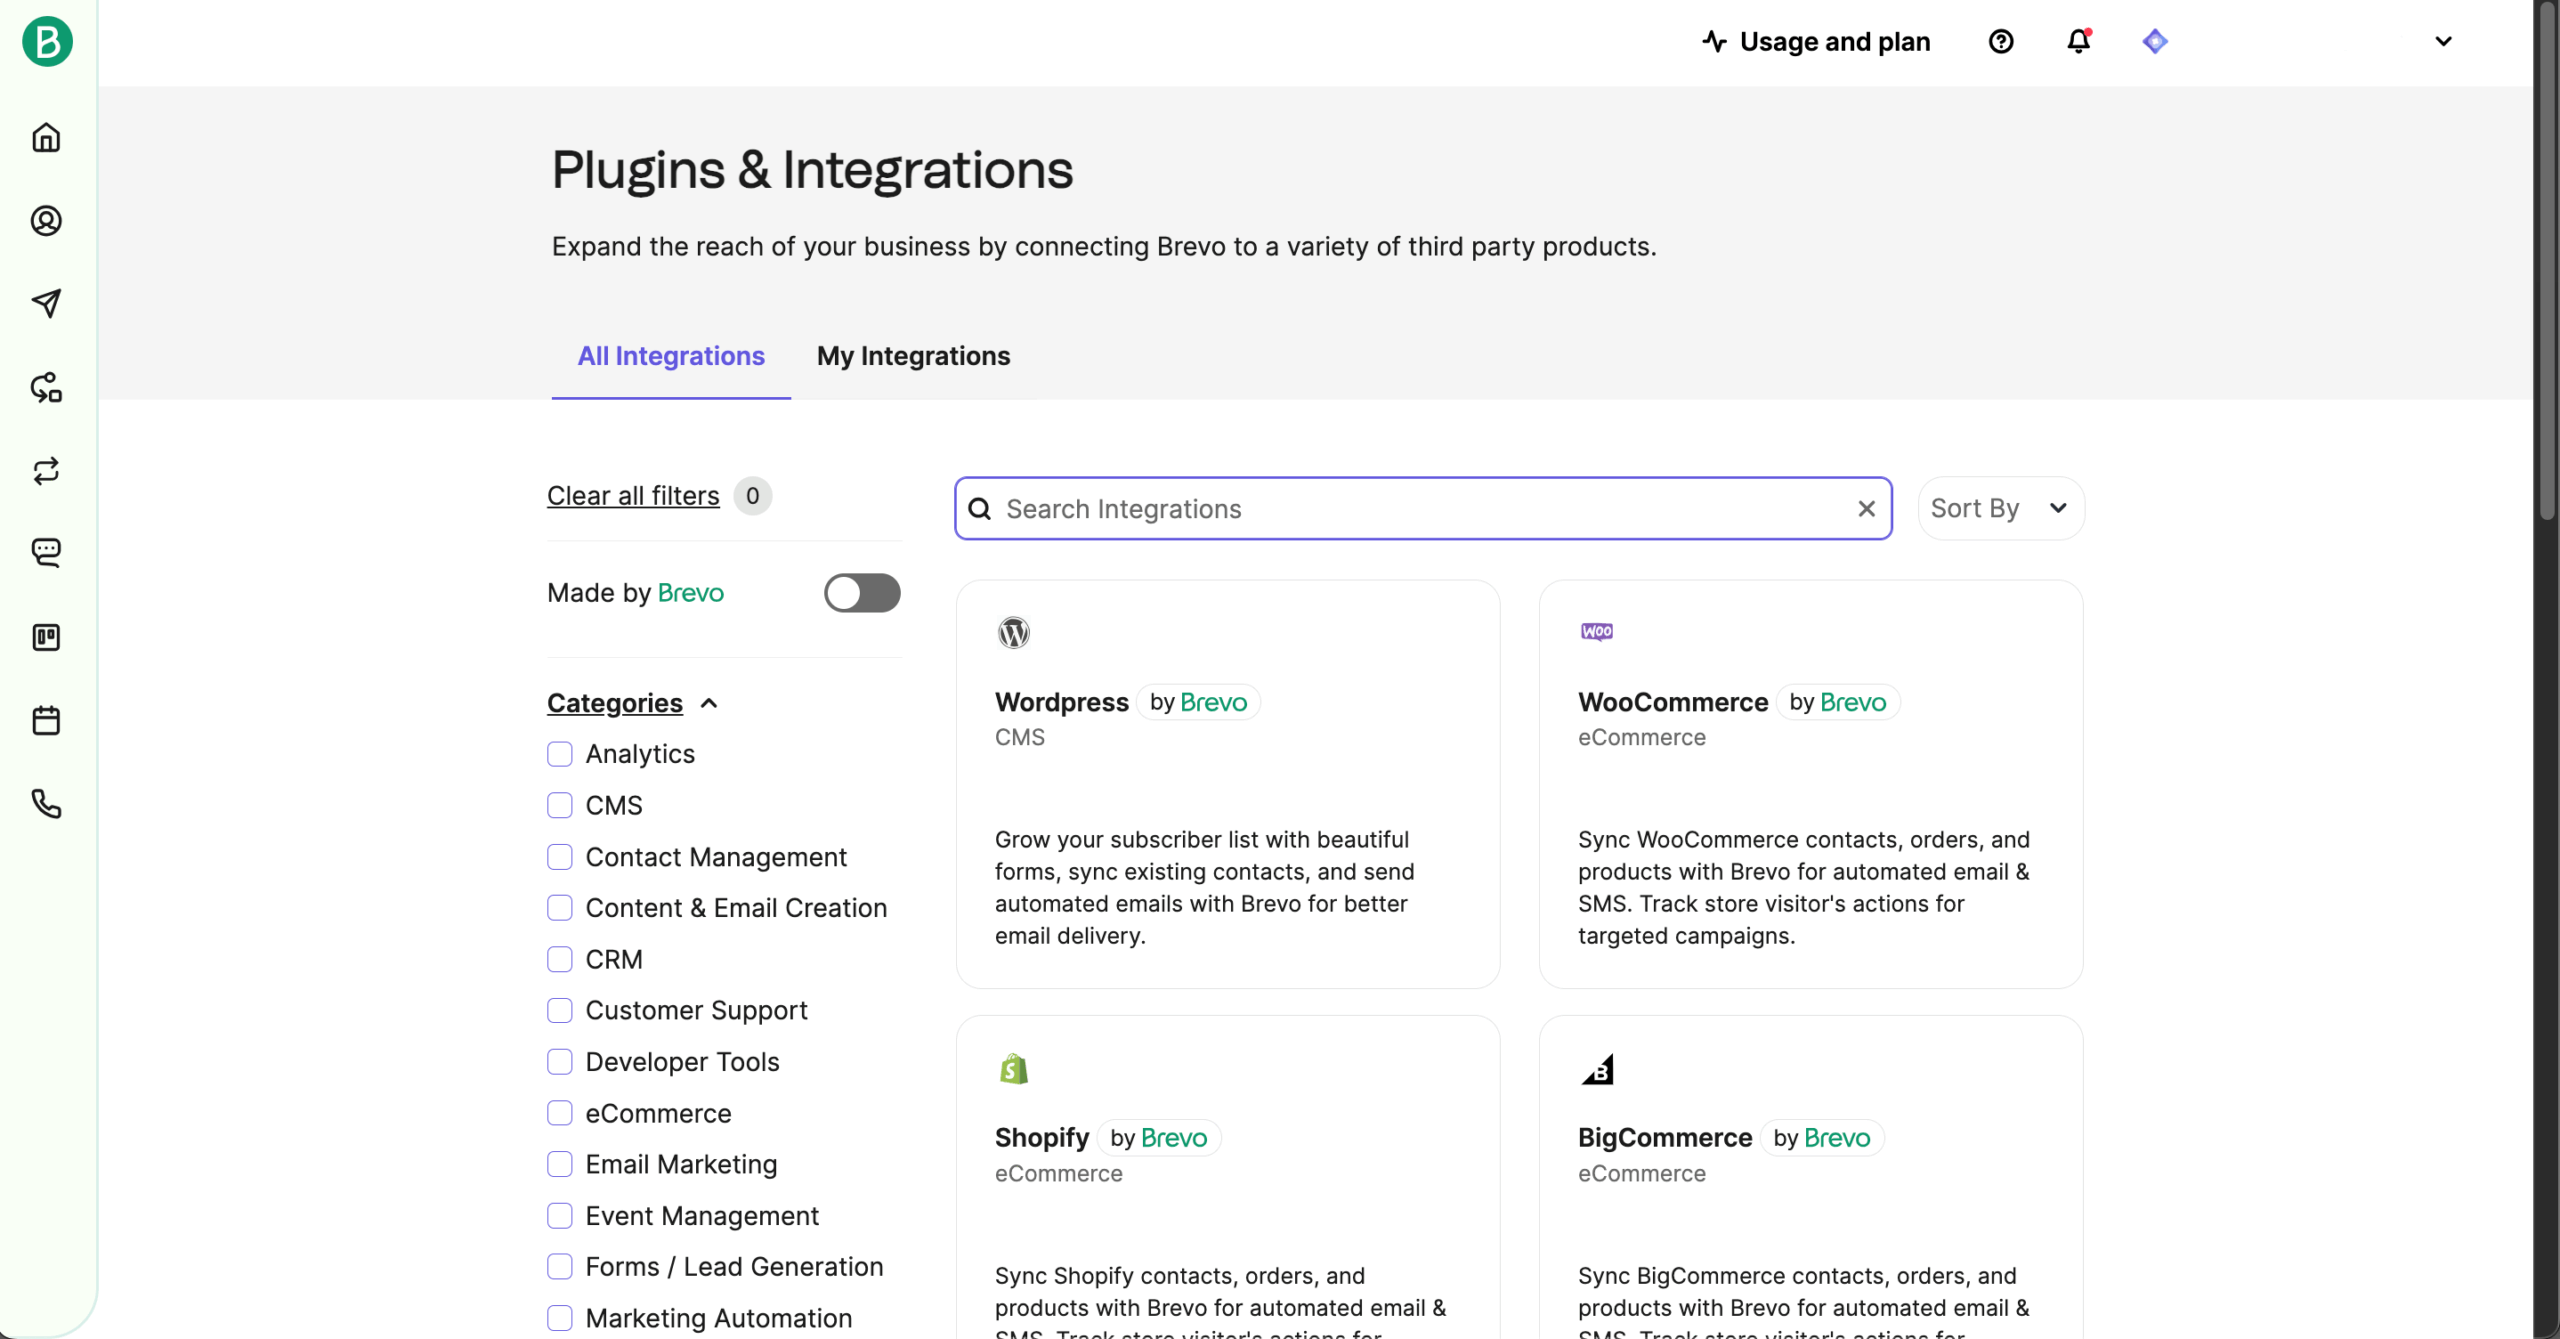Screen dimensions: 2560x1339
Task: Open the WooCommerce integration title
Action: tap(1673, 702)
